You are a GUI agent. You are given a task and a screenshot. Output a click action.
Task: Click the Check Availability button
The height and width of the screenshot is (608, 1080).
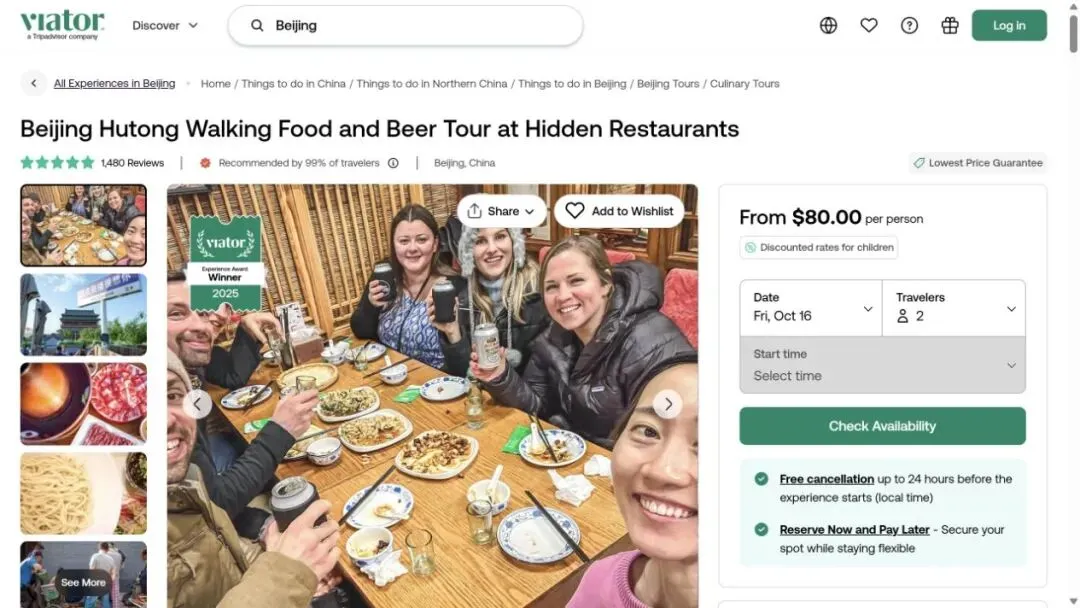(x=882, y=426)
